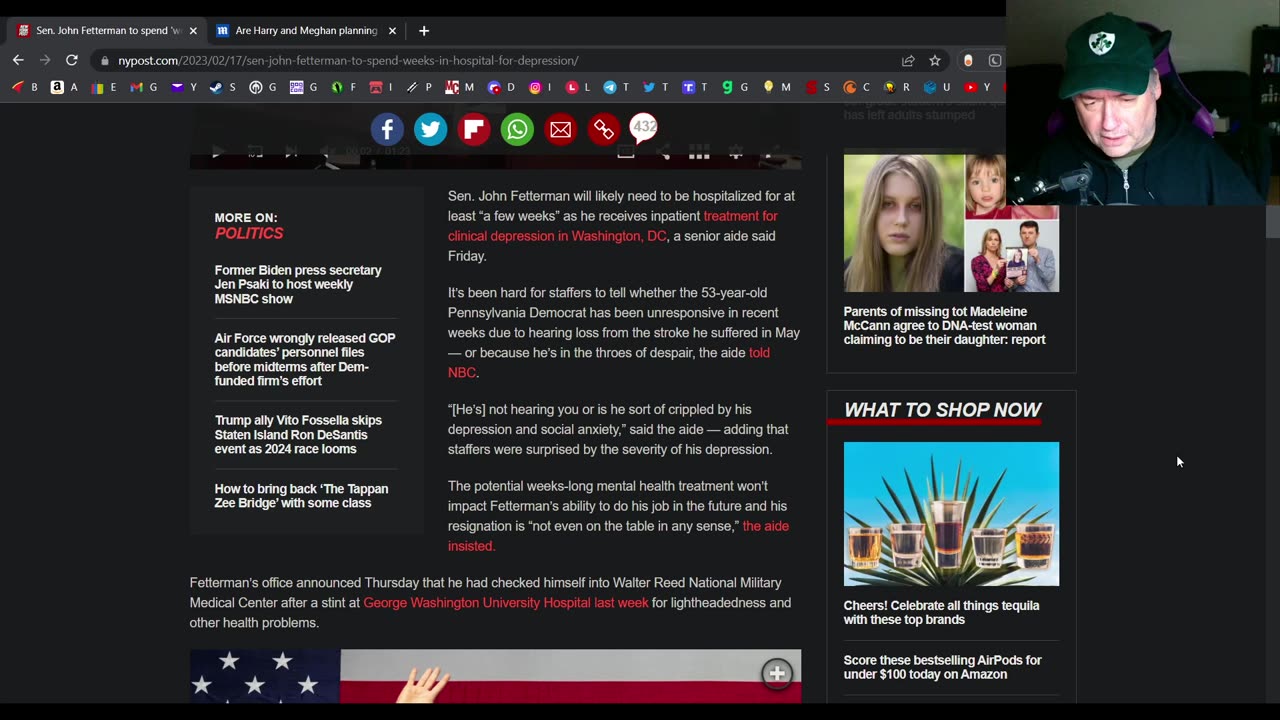1280x720 pixels.
Task: View site information lock icon
Action: coord(104,60)
